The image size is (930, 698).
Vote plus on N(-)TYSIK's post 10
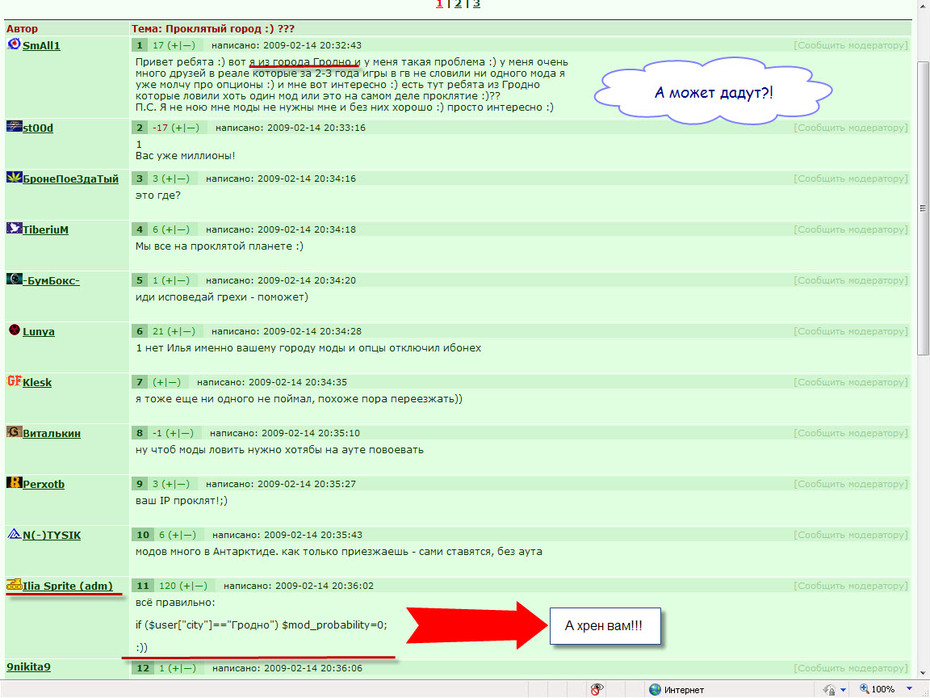pyautogui.click(x=176, y=536)
